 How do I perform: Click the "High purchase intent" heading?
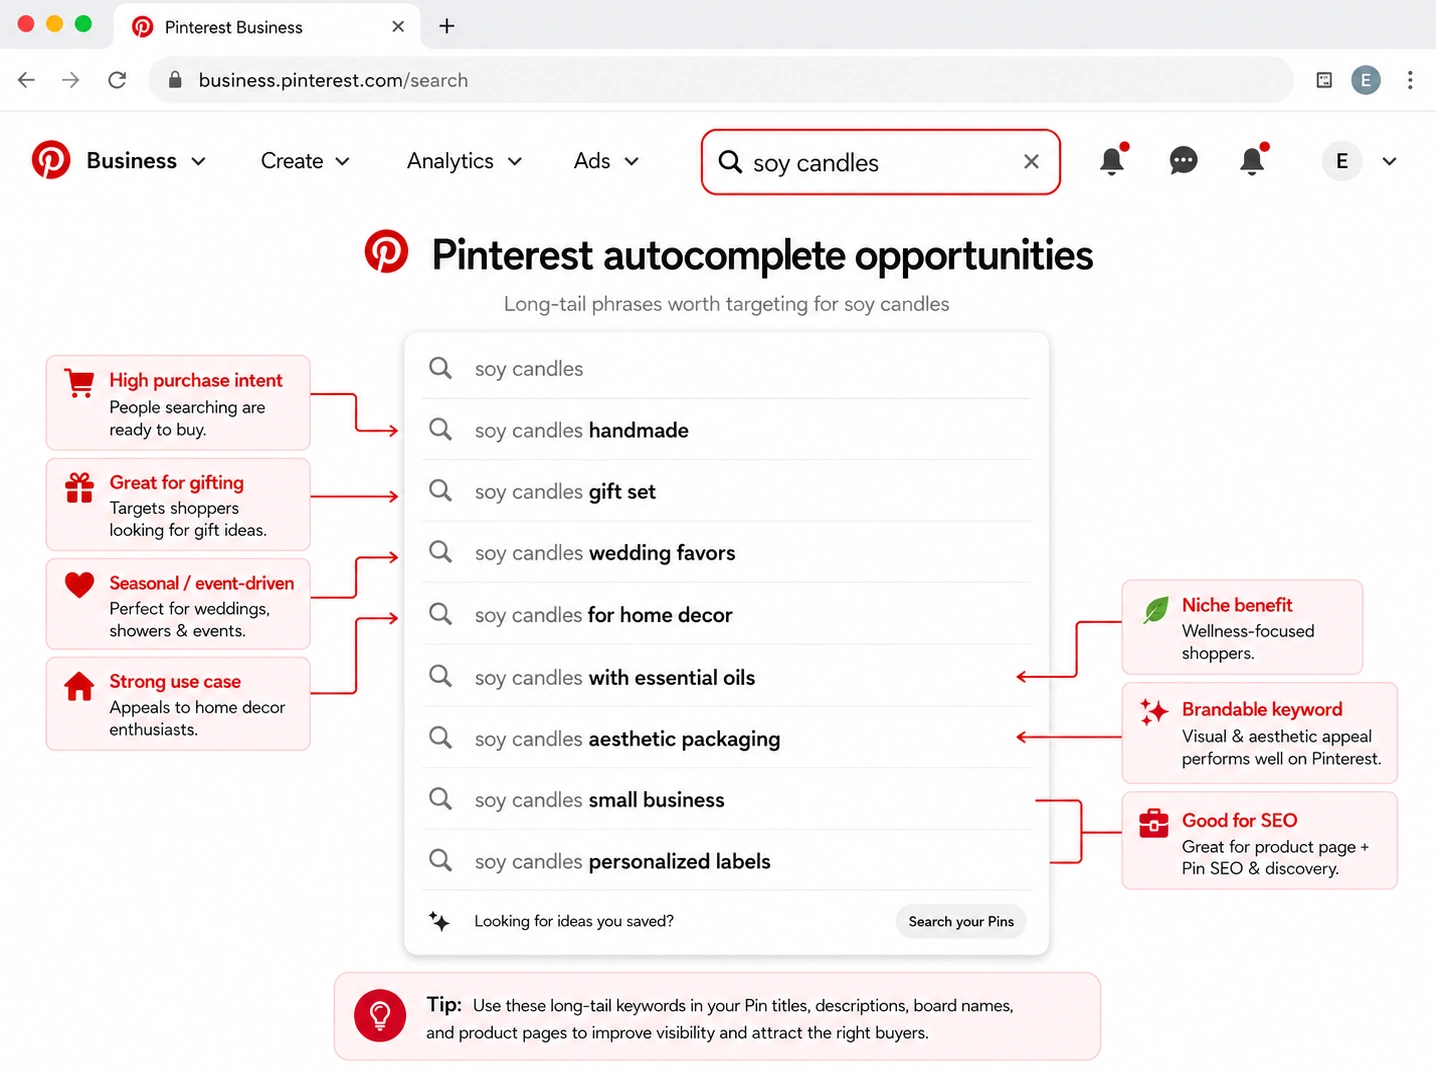[x=196, y=380]
